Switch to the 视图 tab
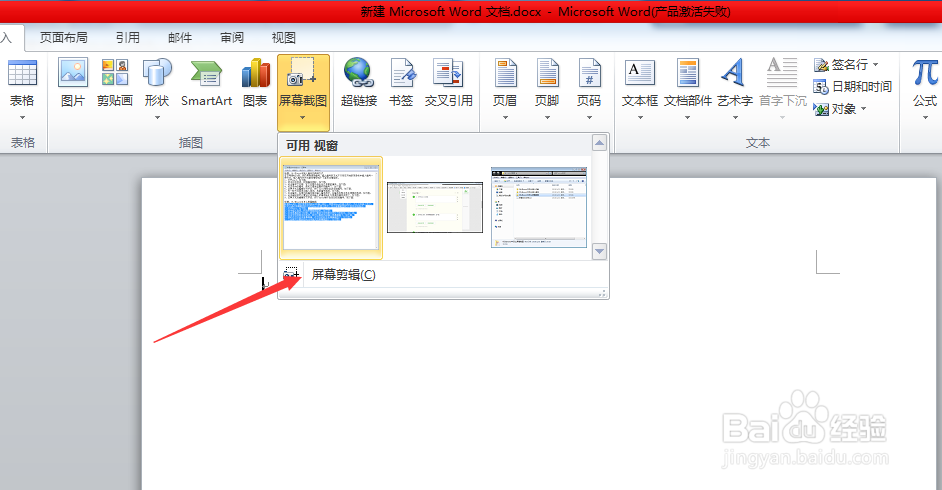The image size is (942, 490). click(x=284, y=38)
